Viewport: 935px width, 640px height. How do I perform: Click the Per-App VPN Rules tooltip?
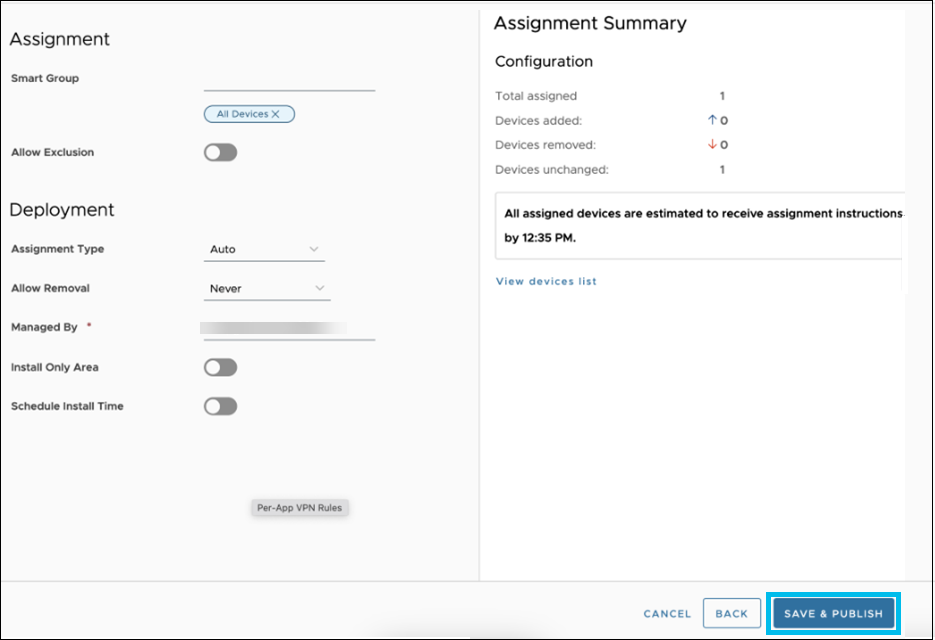click(299, 508)
